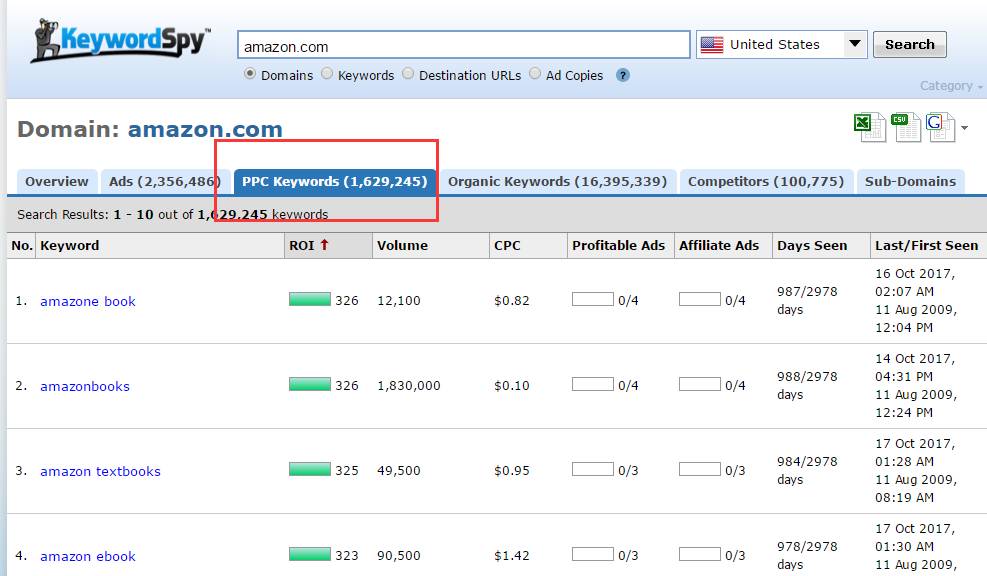Click volume value 49,500
Viewport: 987px width, 576px height.
click(398, 470)
